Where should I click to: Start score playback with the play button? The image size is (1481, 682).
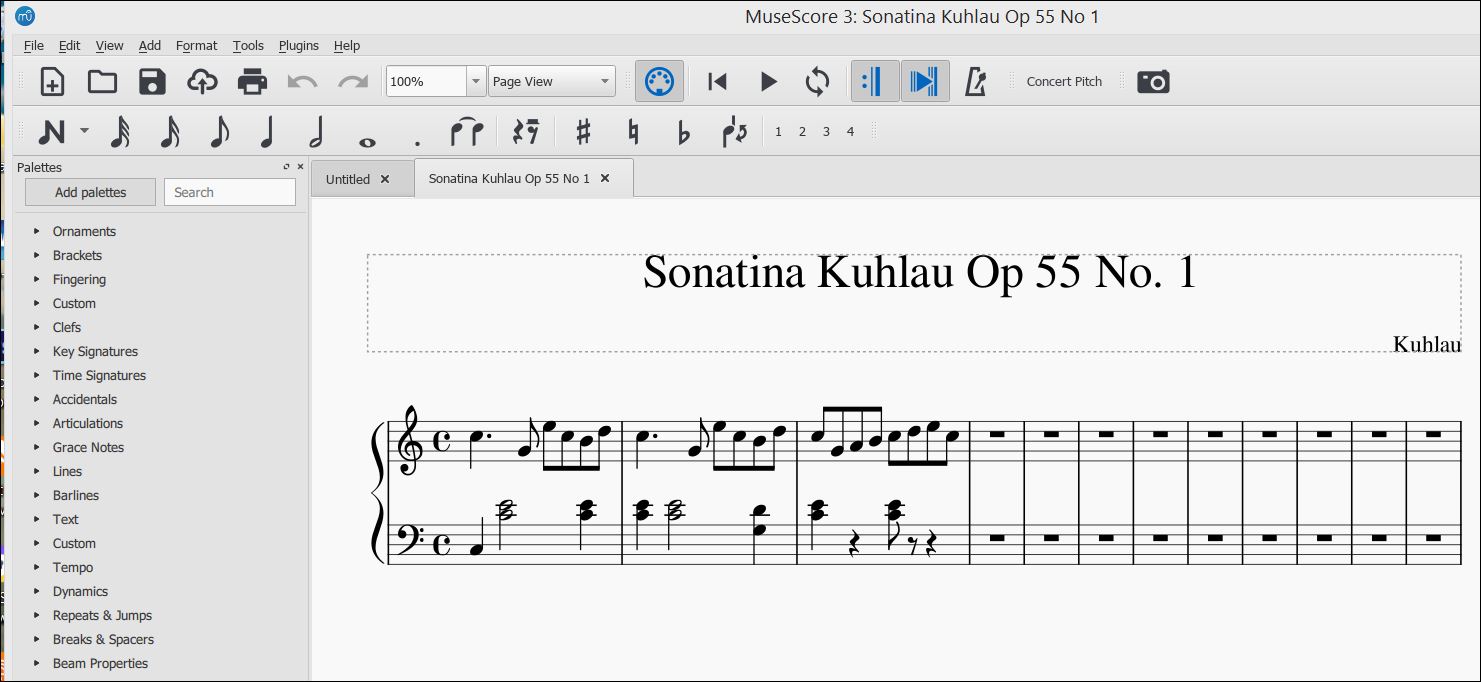[768, 82]
